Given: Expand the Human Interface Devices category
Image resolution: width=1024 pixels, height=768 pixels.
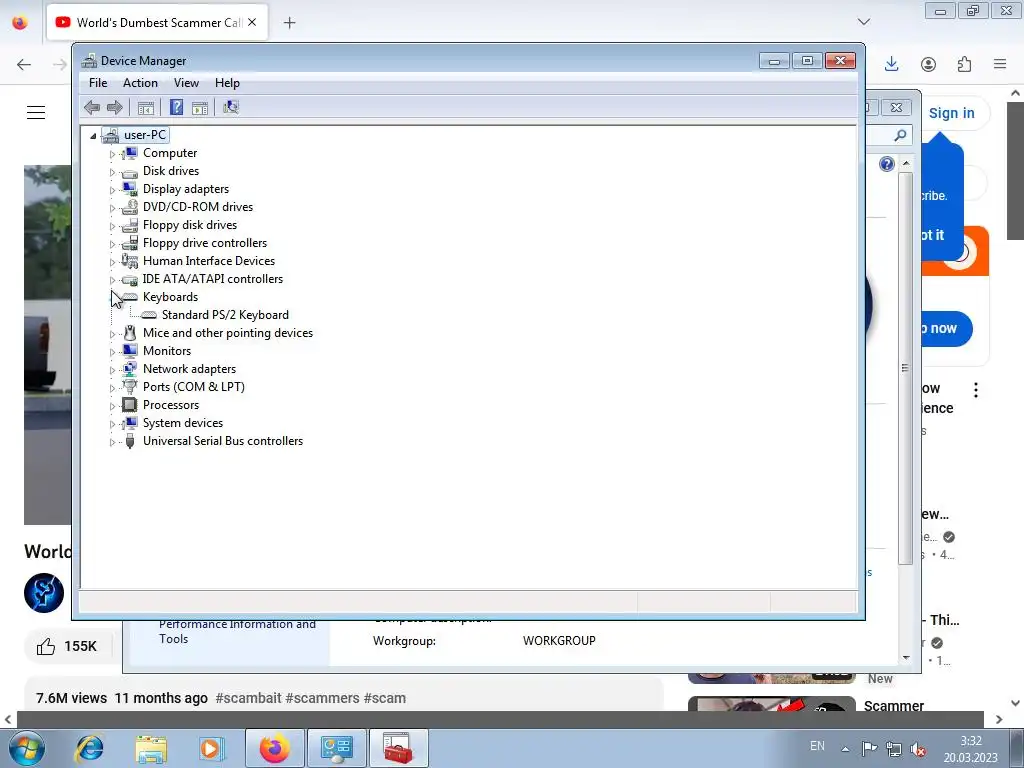Looking at the screenshot, I should [112, 262].
